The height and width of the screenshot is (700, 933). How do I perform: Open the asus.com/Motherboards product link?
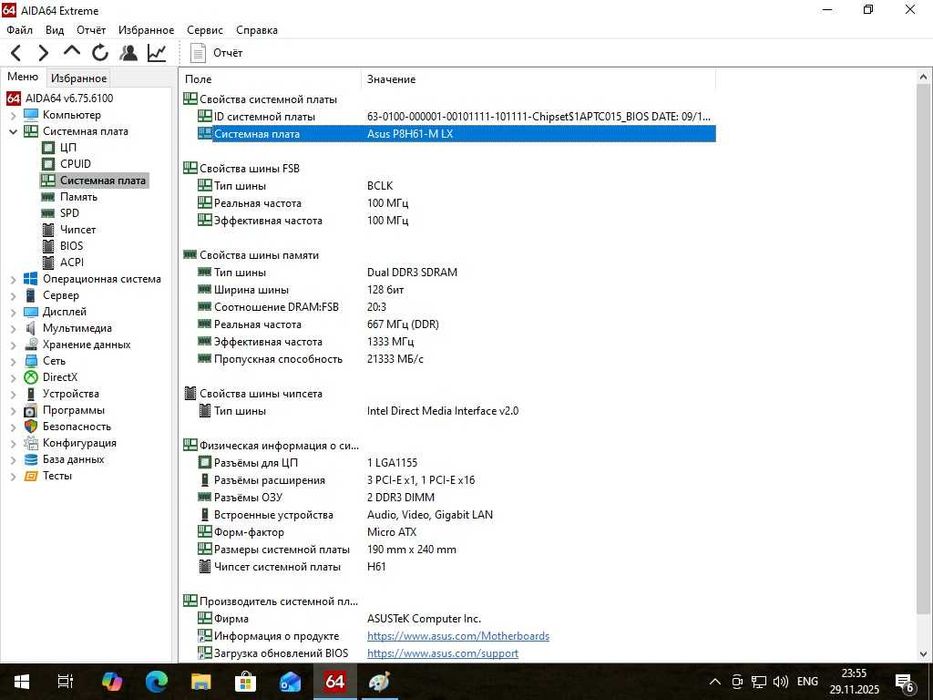(x=458, y=636)
